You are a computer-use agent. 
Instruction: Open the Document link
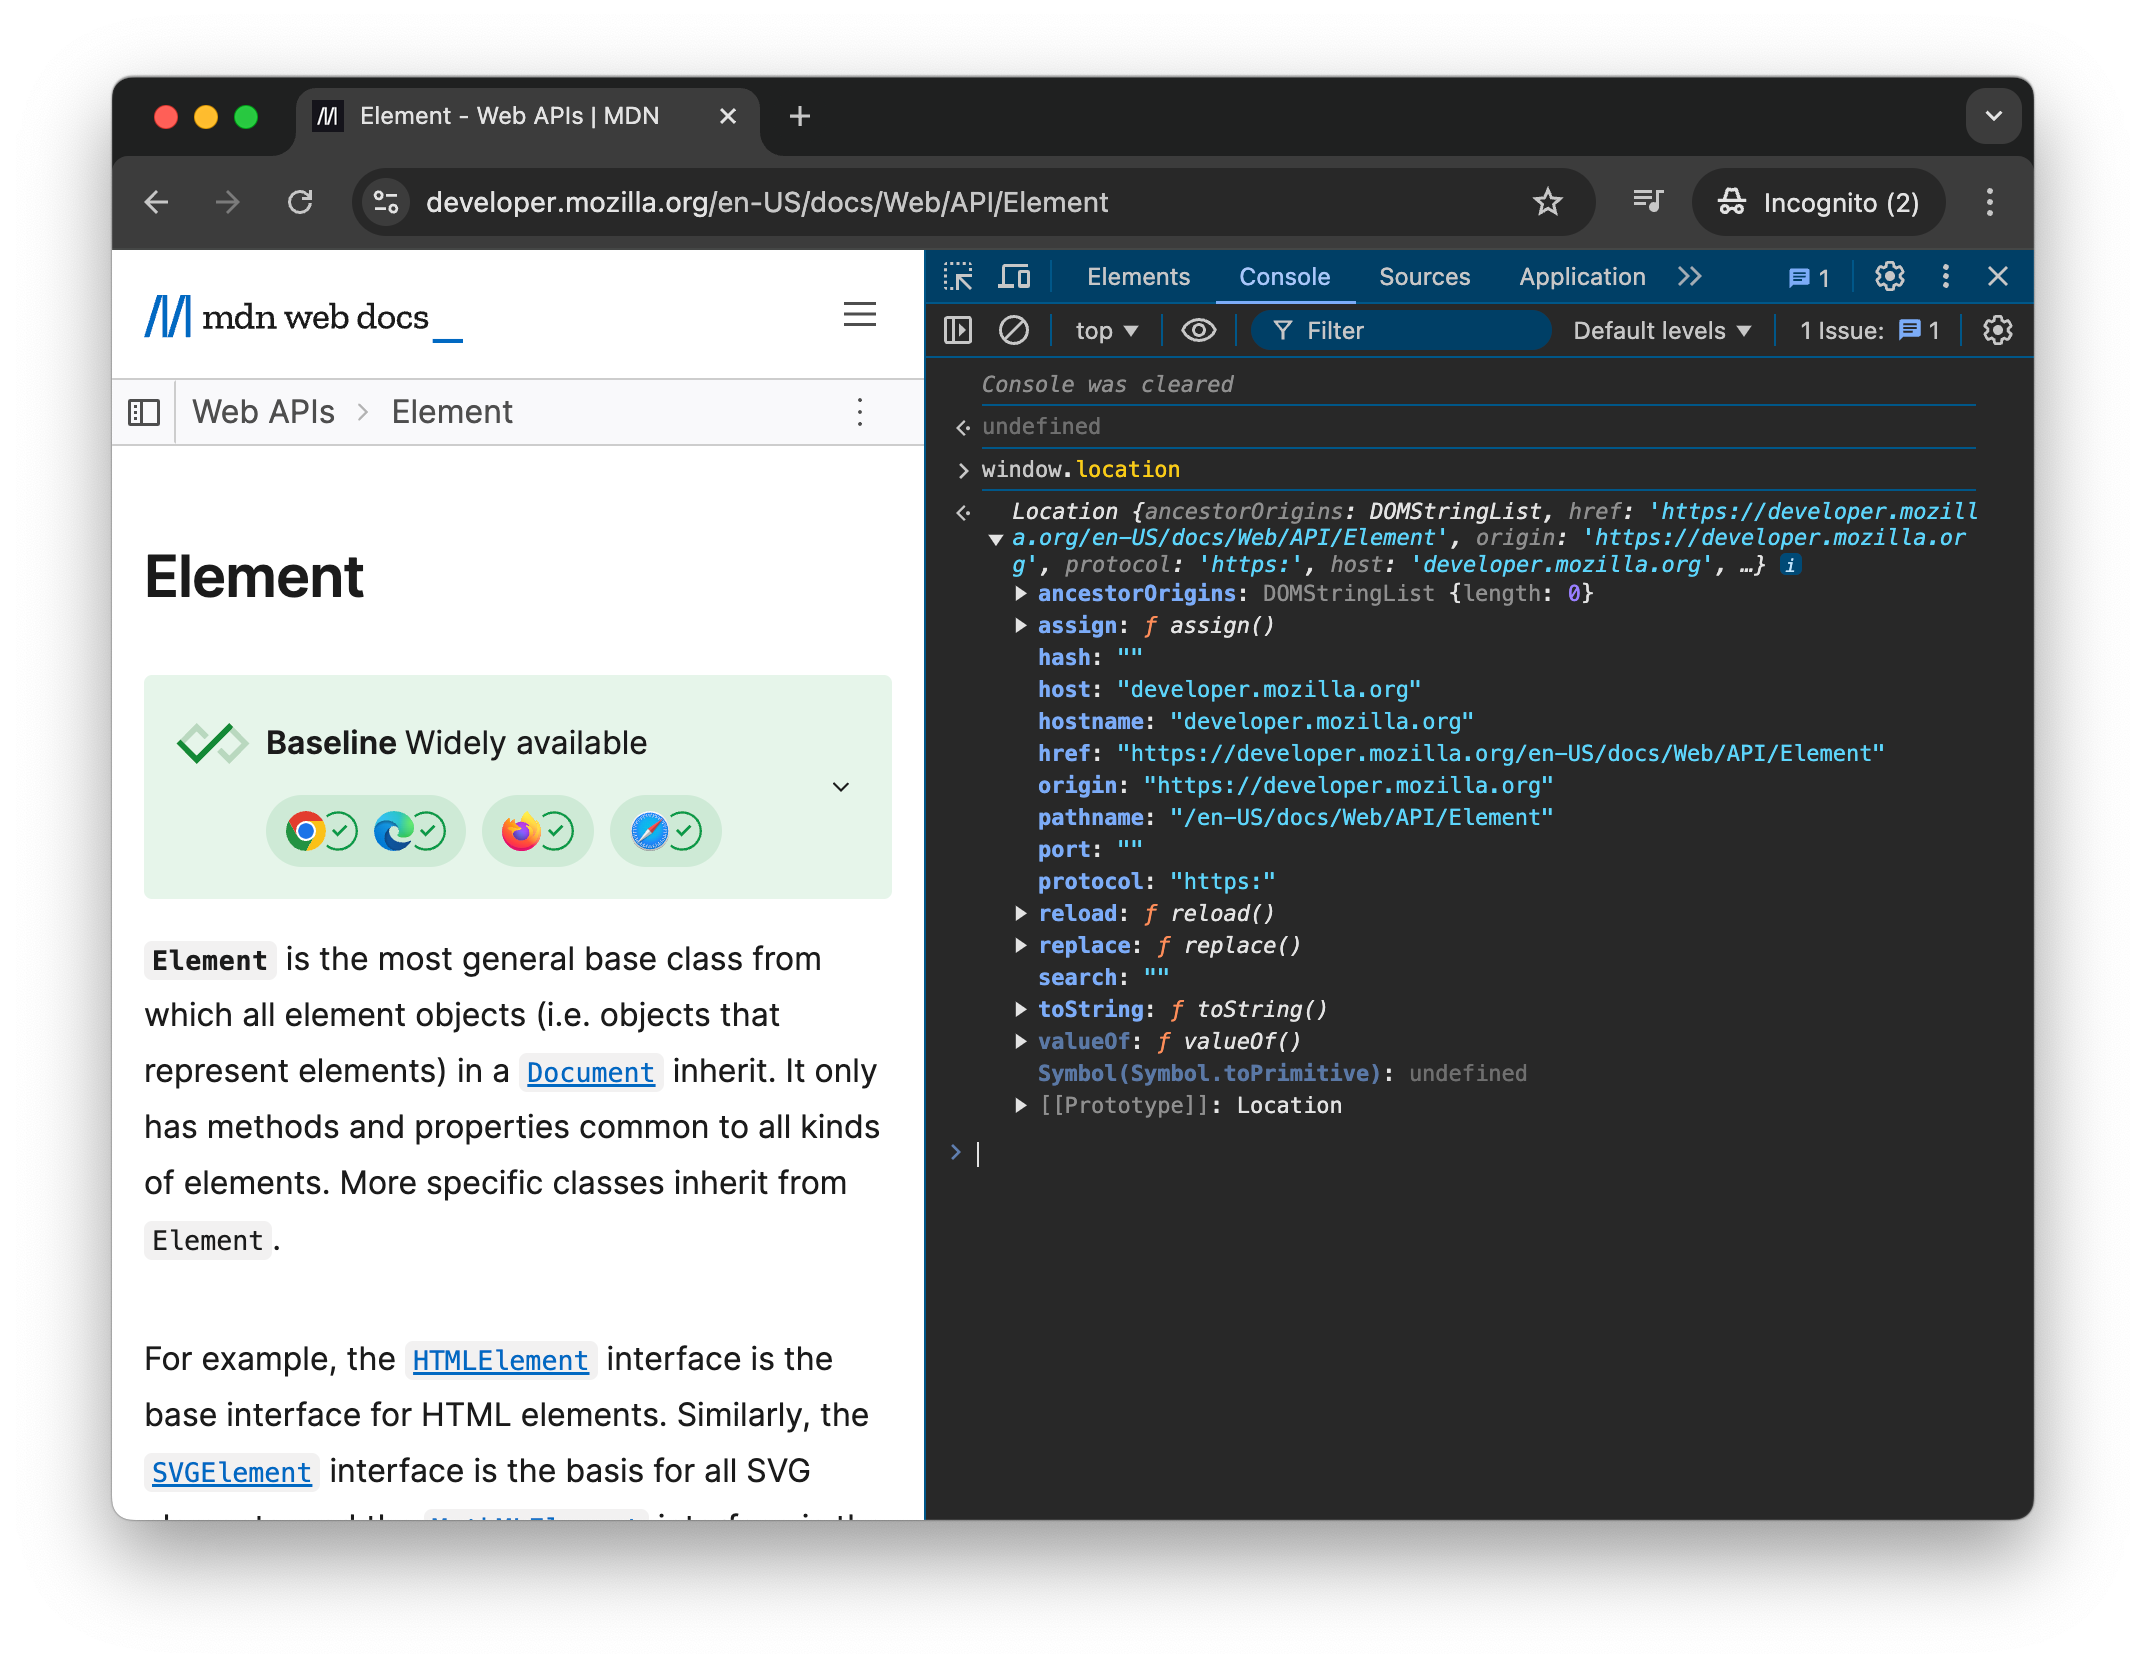click(590, 1073)
